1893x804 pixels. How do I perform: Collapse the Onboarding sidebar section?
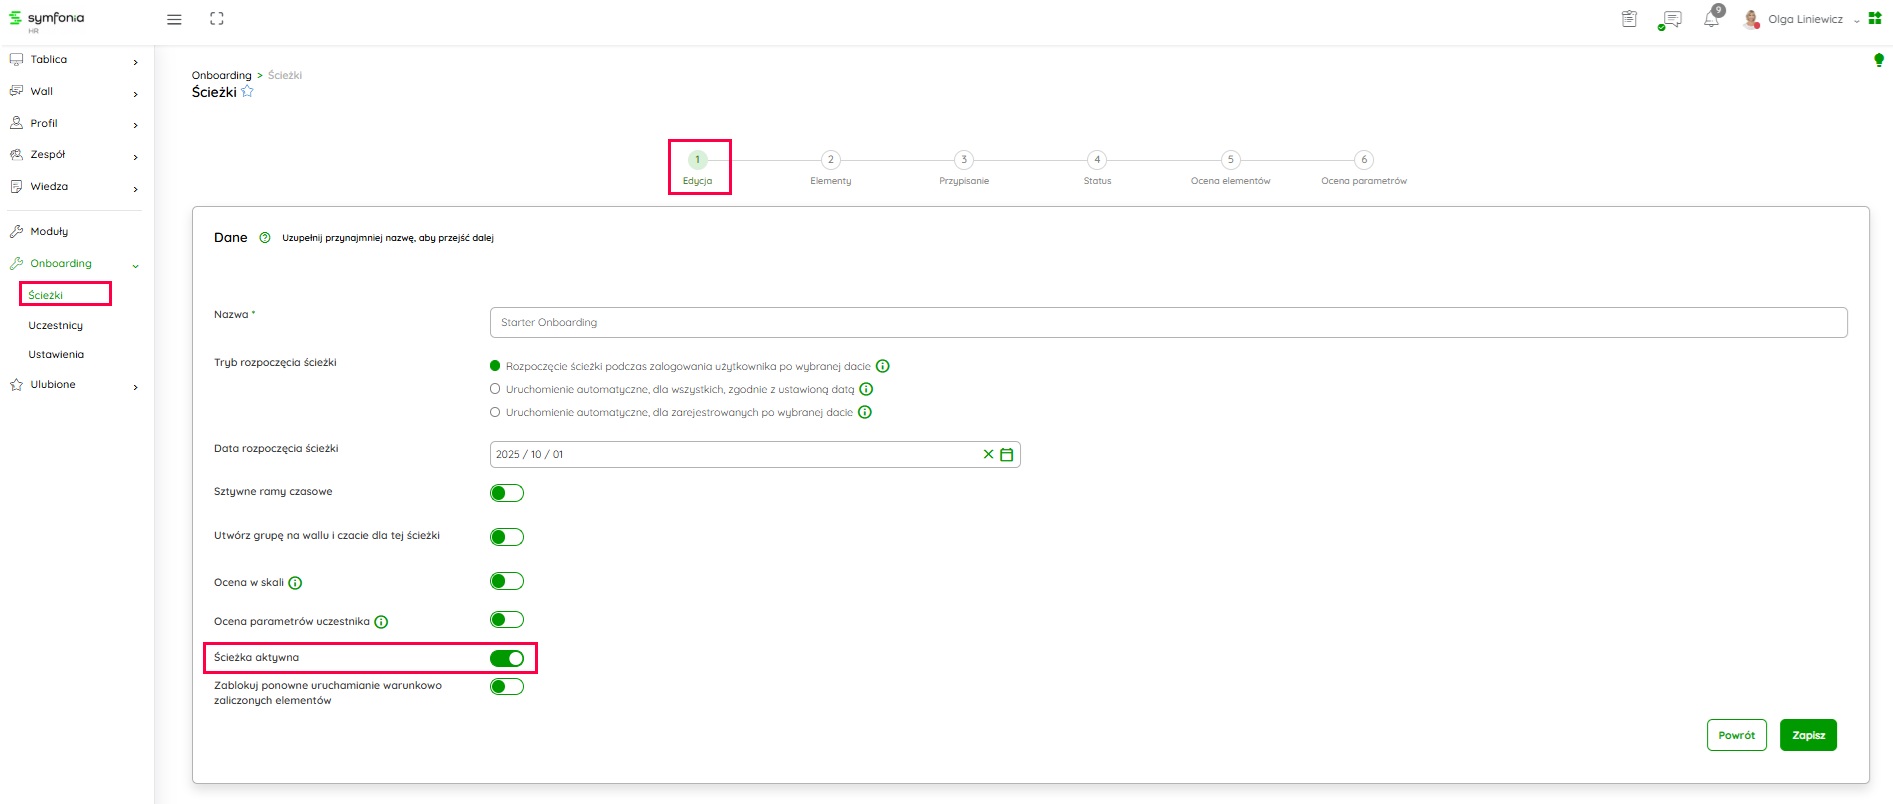pyautogui.click(x=135, y=265)
